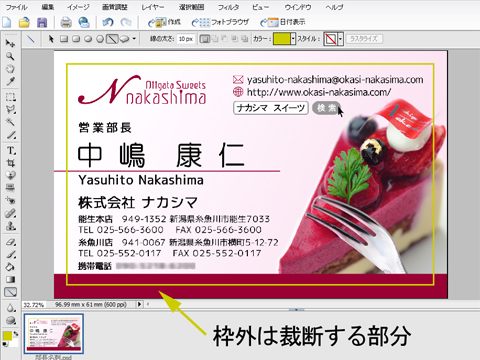The width and height of the screenshot is (480, 360).
Task: Select the Line shape tool in toolbox
Action: tap(10, 292)
